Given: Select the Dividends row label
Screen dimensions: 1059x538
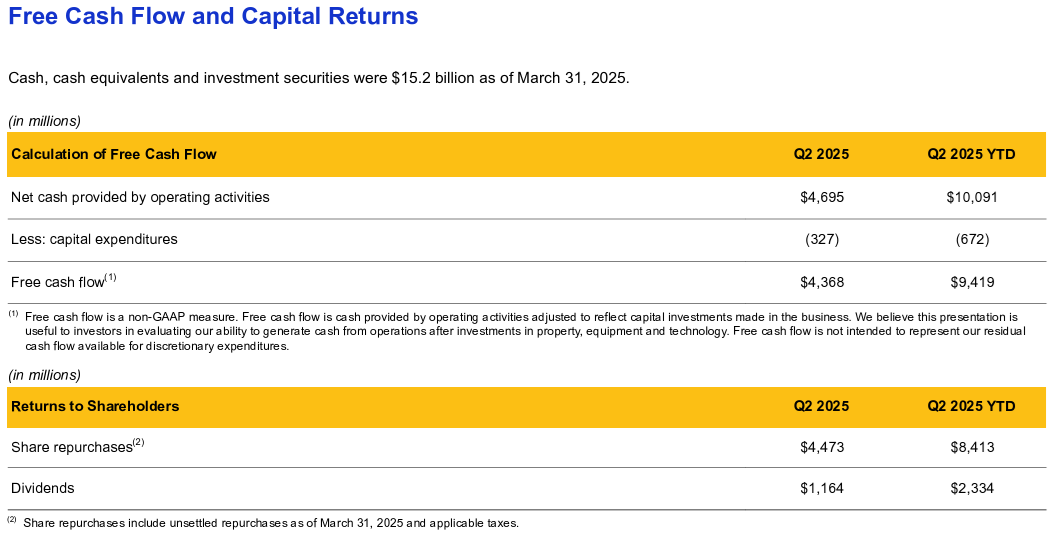Looking at the screenshot, I should click(43, 488).
